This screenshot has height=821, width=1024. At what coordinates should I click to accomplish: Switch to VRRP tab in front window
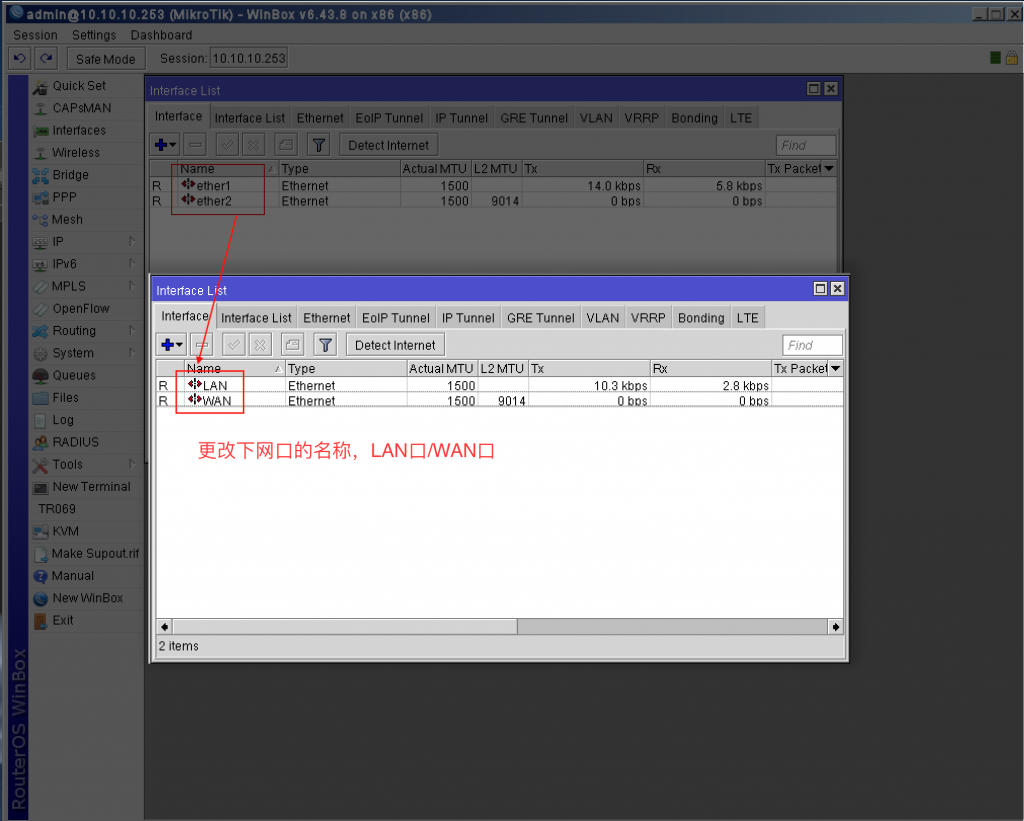pyautogui.click(x=648, y=318)
